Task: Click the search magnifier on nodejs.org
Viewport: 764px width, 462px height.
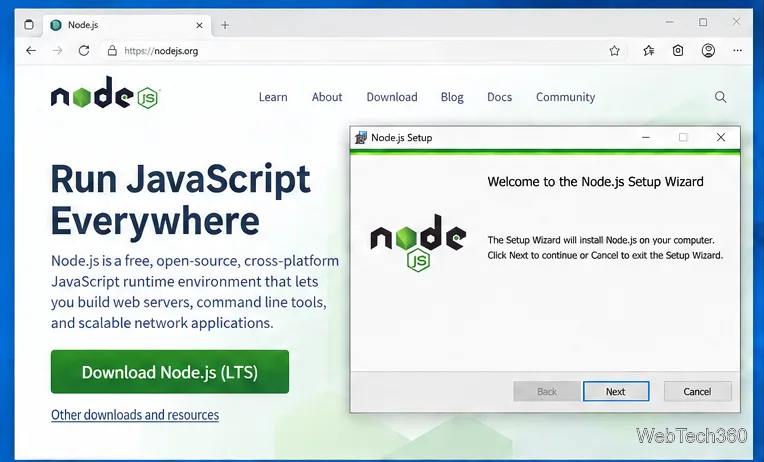Action: point(721,97)
